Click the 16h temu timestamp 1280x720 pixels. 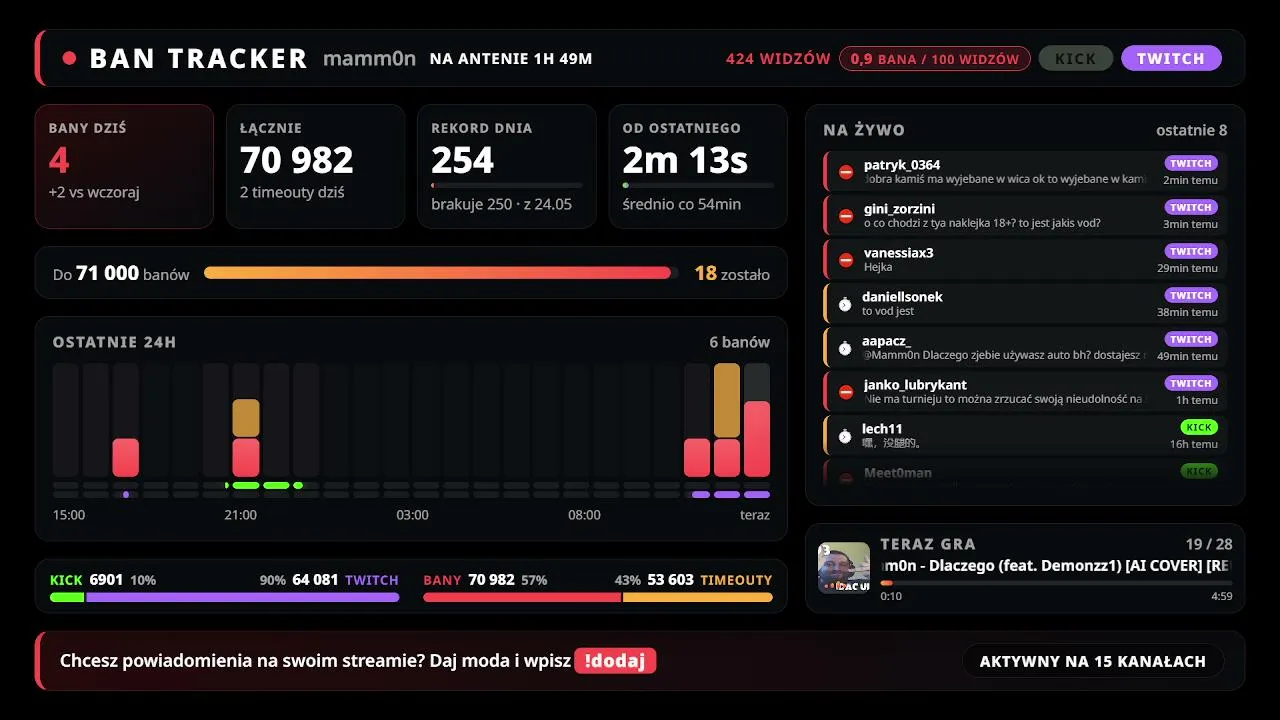click(1194, 444)
